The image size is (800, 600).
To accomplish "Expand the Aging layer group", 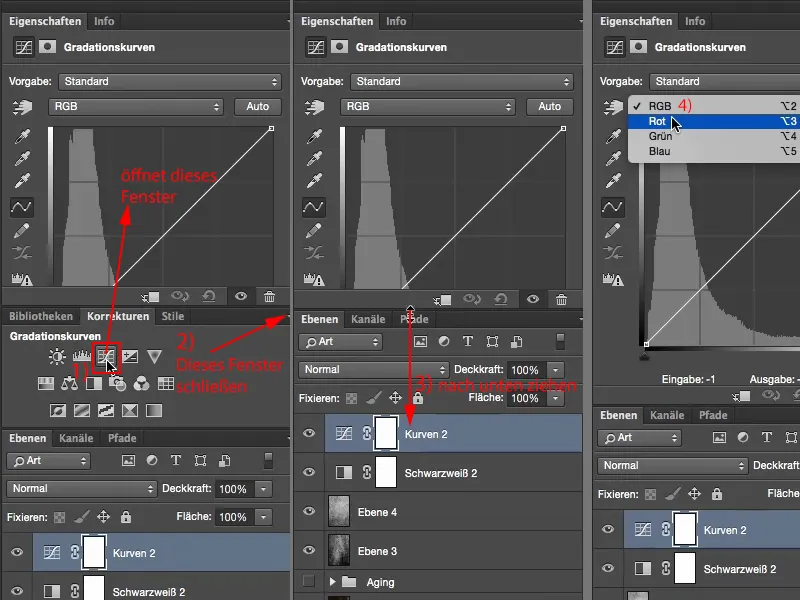I will (x=332, y=582).
